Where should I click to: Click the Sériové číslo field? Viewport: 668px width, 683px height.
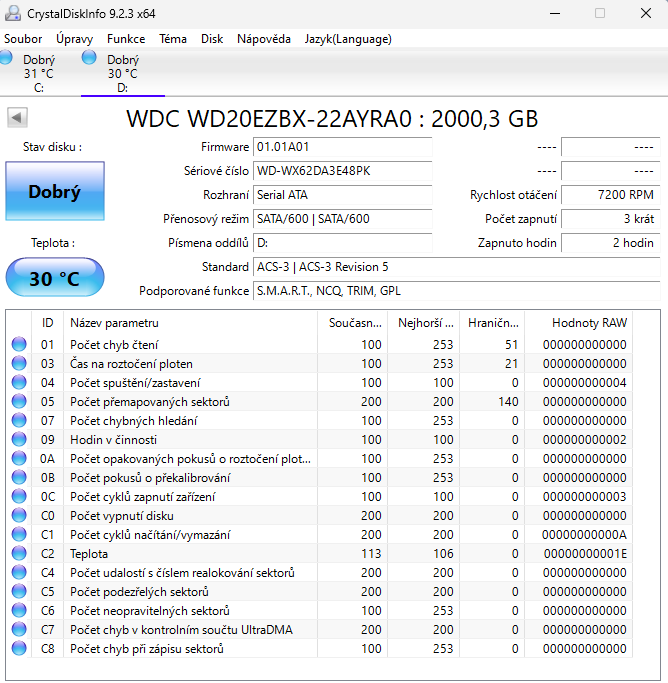[343, 171]
